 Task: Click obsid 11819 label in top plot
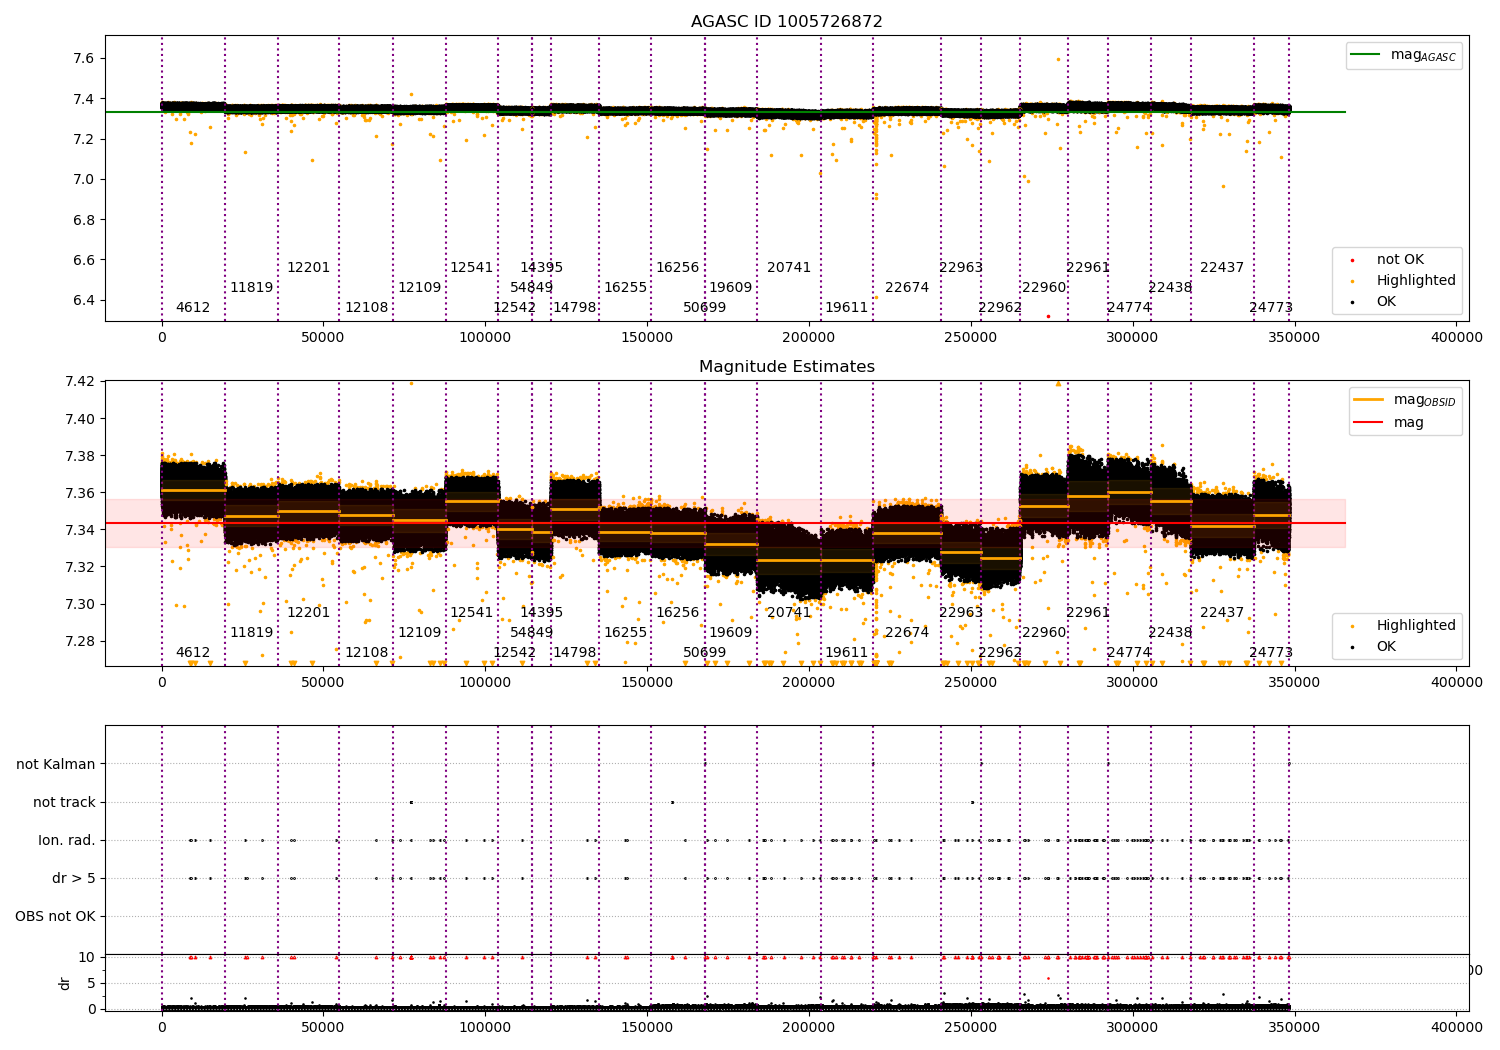point(252,288)
